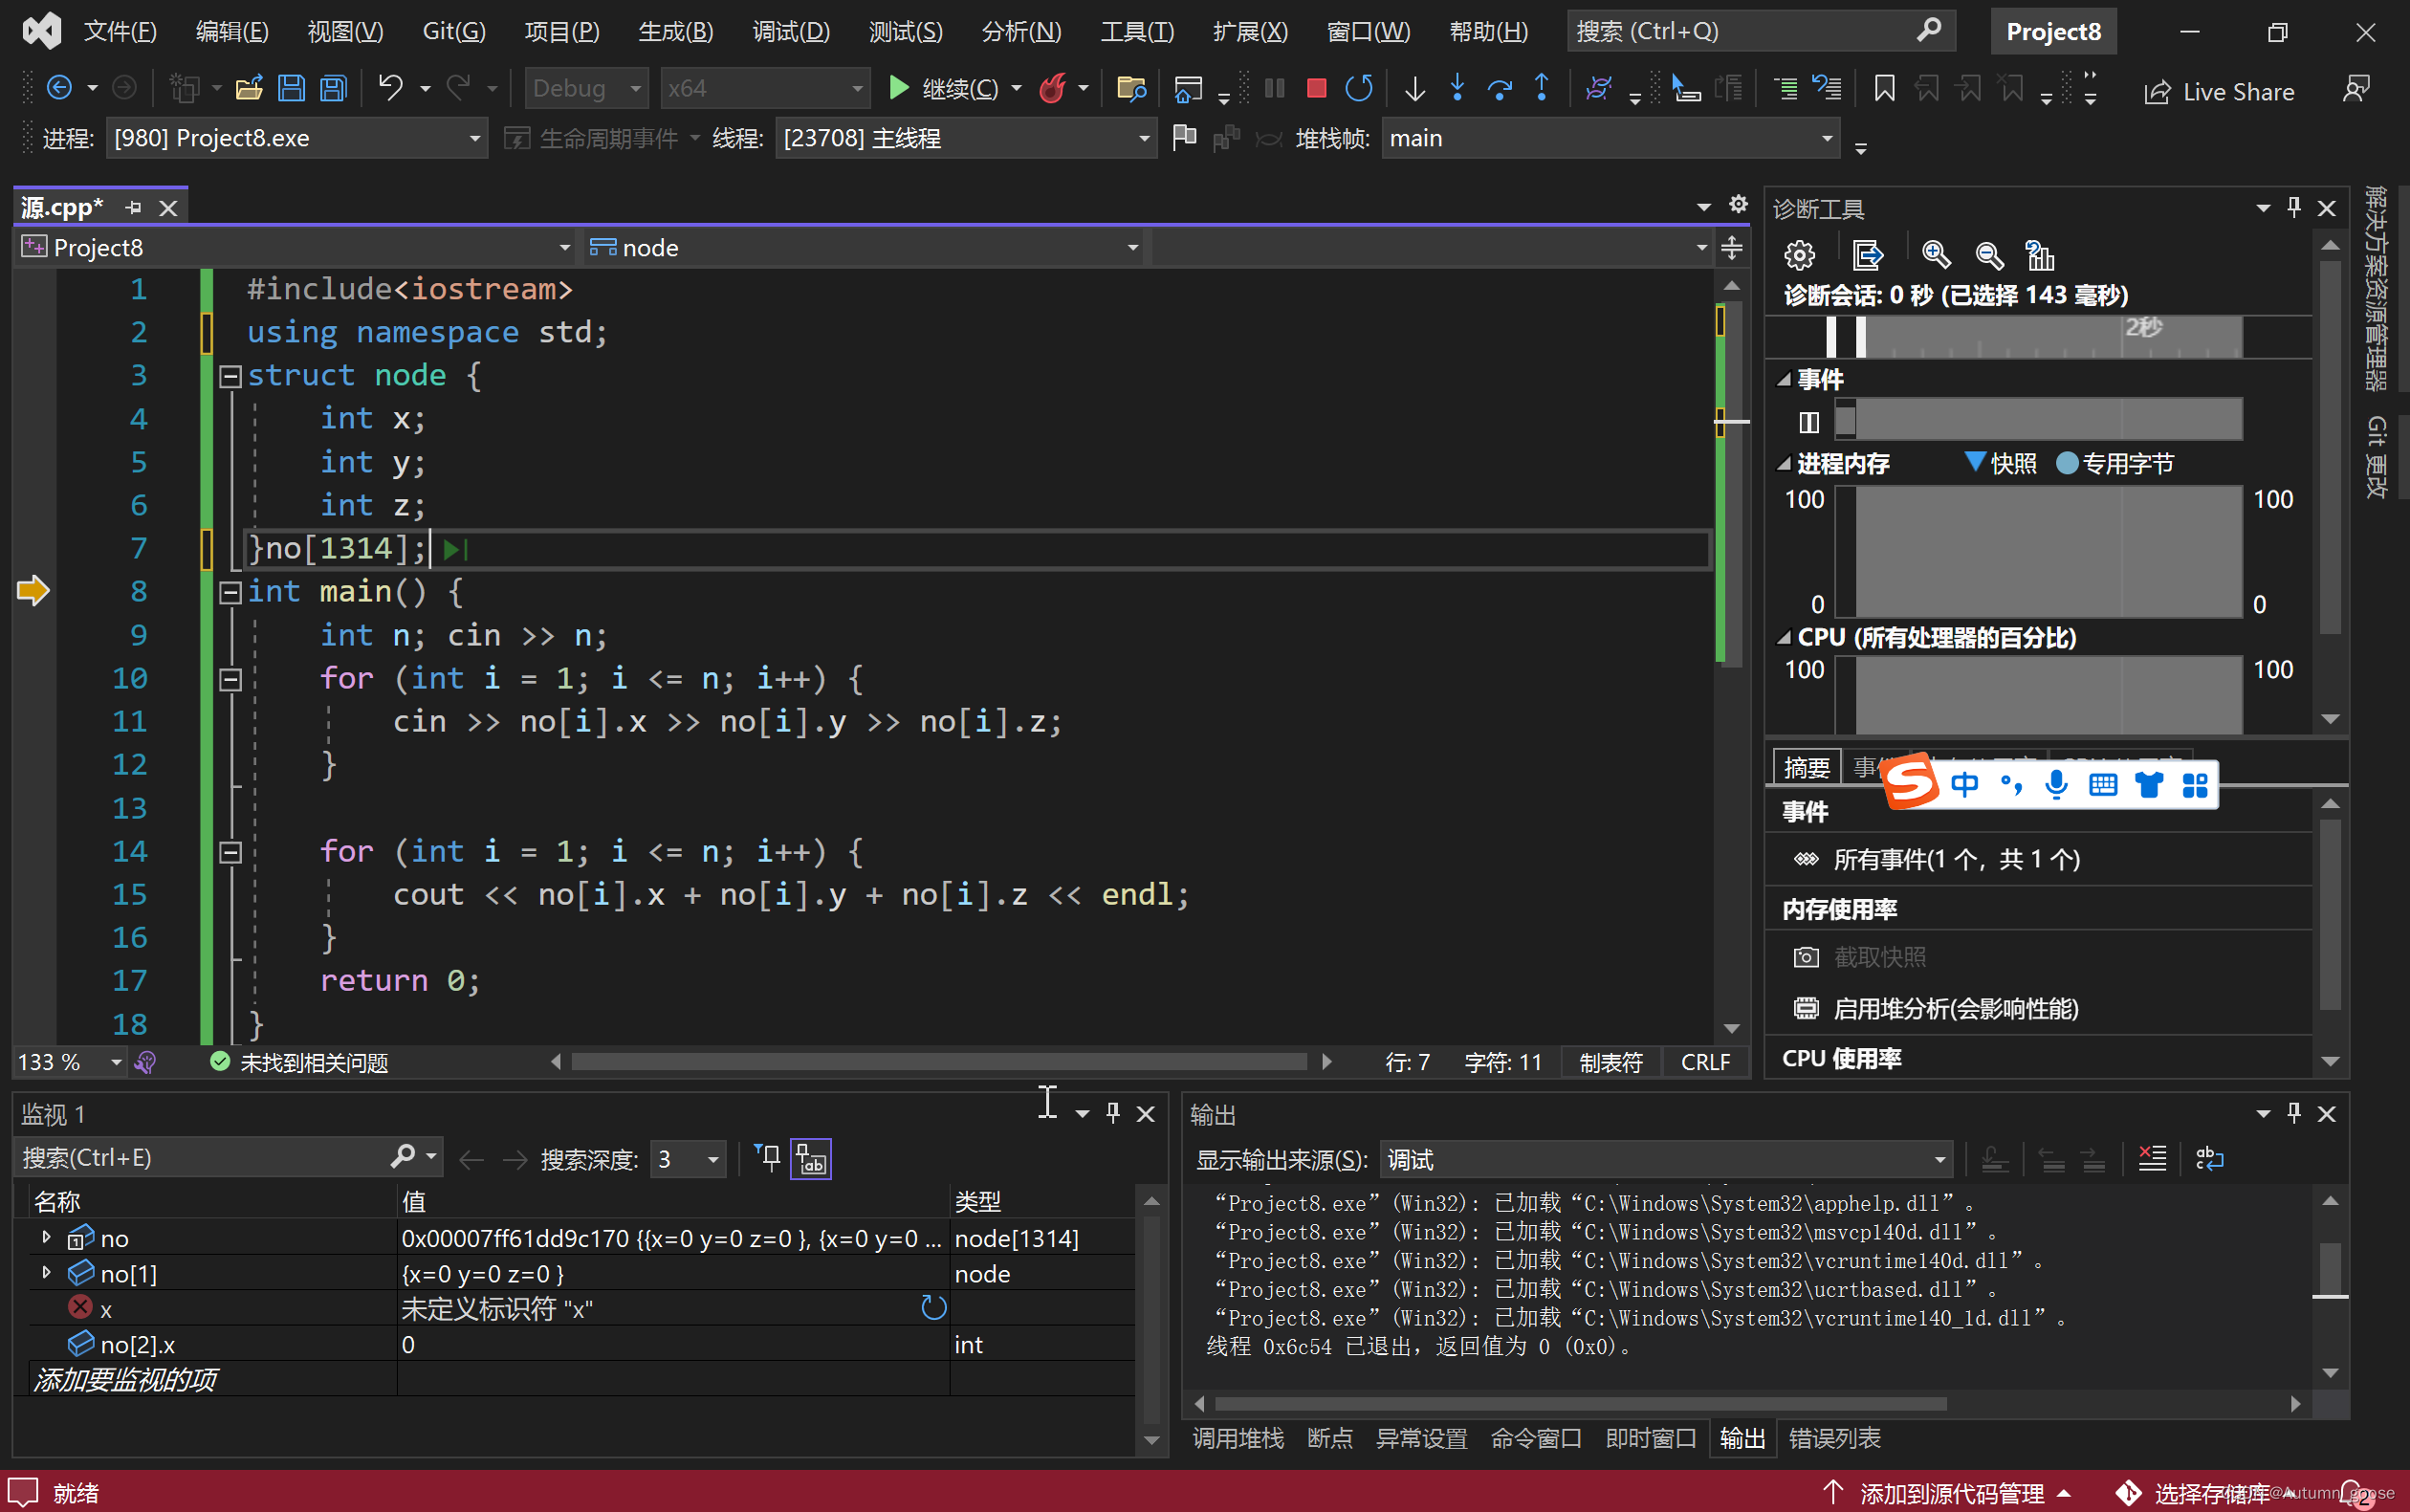The width and height of the screenshot is (2410, 1512).
Task: Click the Bookmark icon in toolbar
Action: click(1884, 89)
